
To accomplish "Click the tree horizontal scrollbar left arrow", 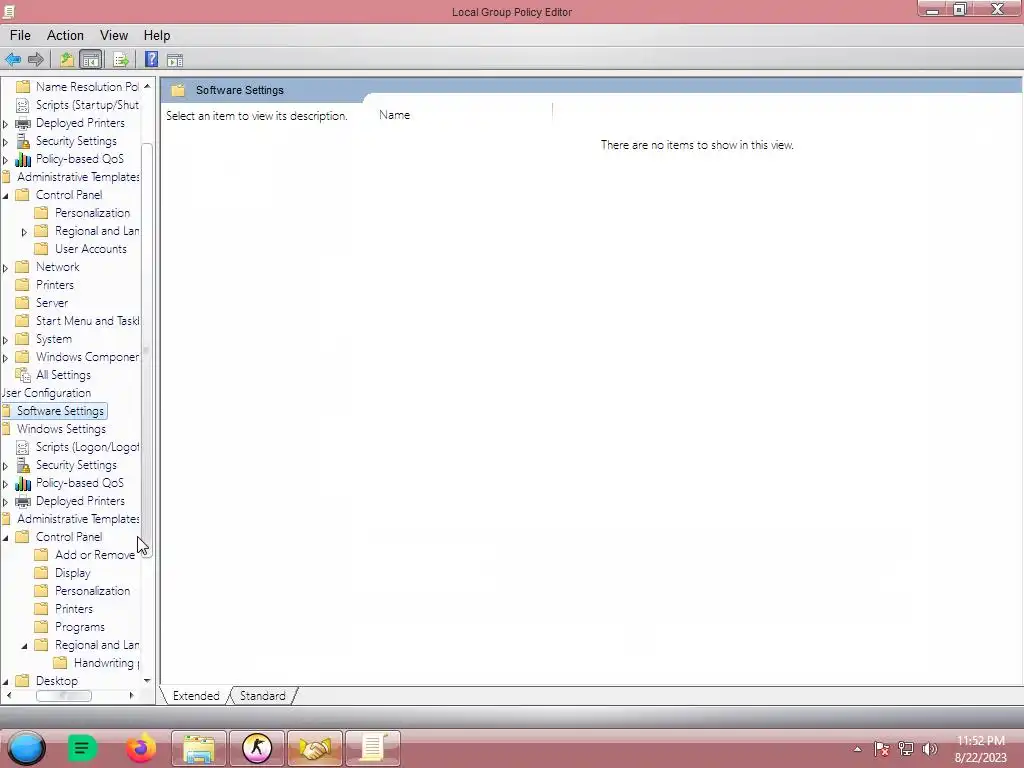I will pos(8,696).
